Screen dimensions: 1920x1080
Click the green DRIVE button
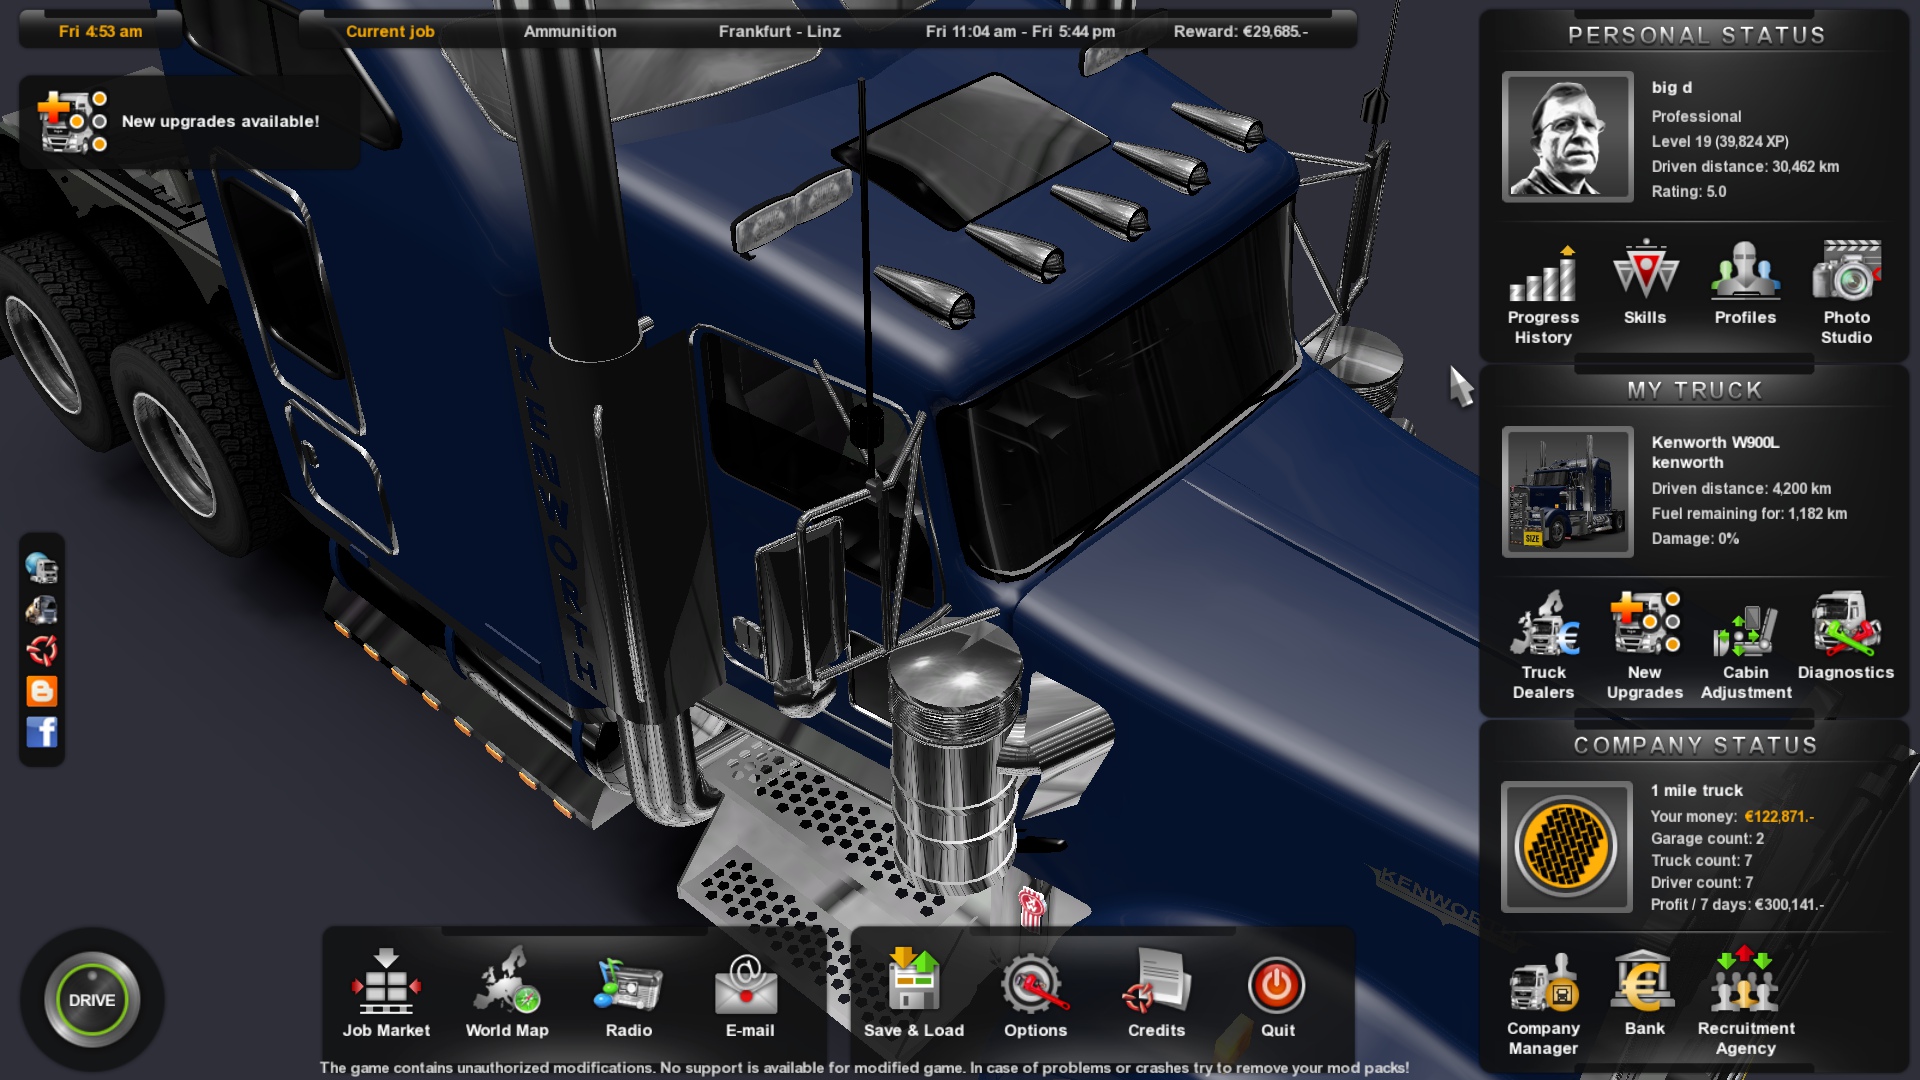(92, 1000)
